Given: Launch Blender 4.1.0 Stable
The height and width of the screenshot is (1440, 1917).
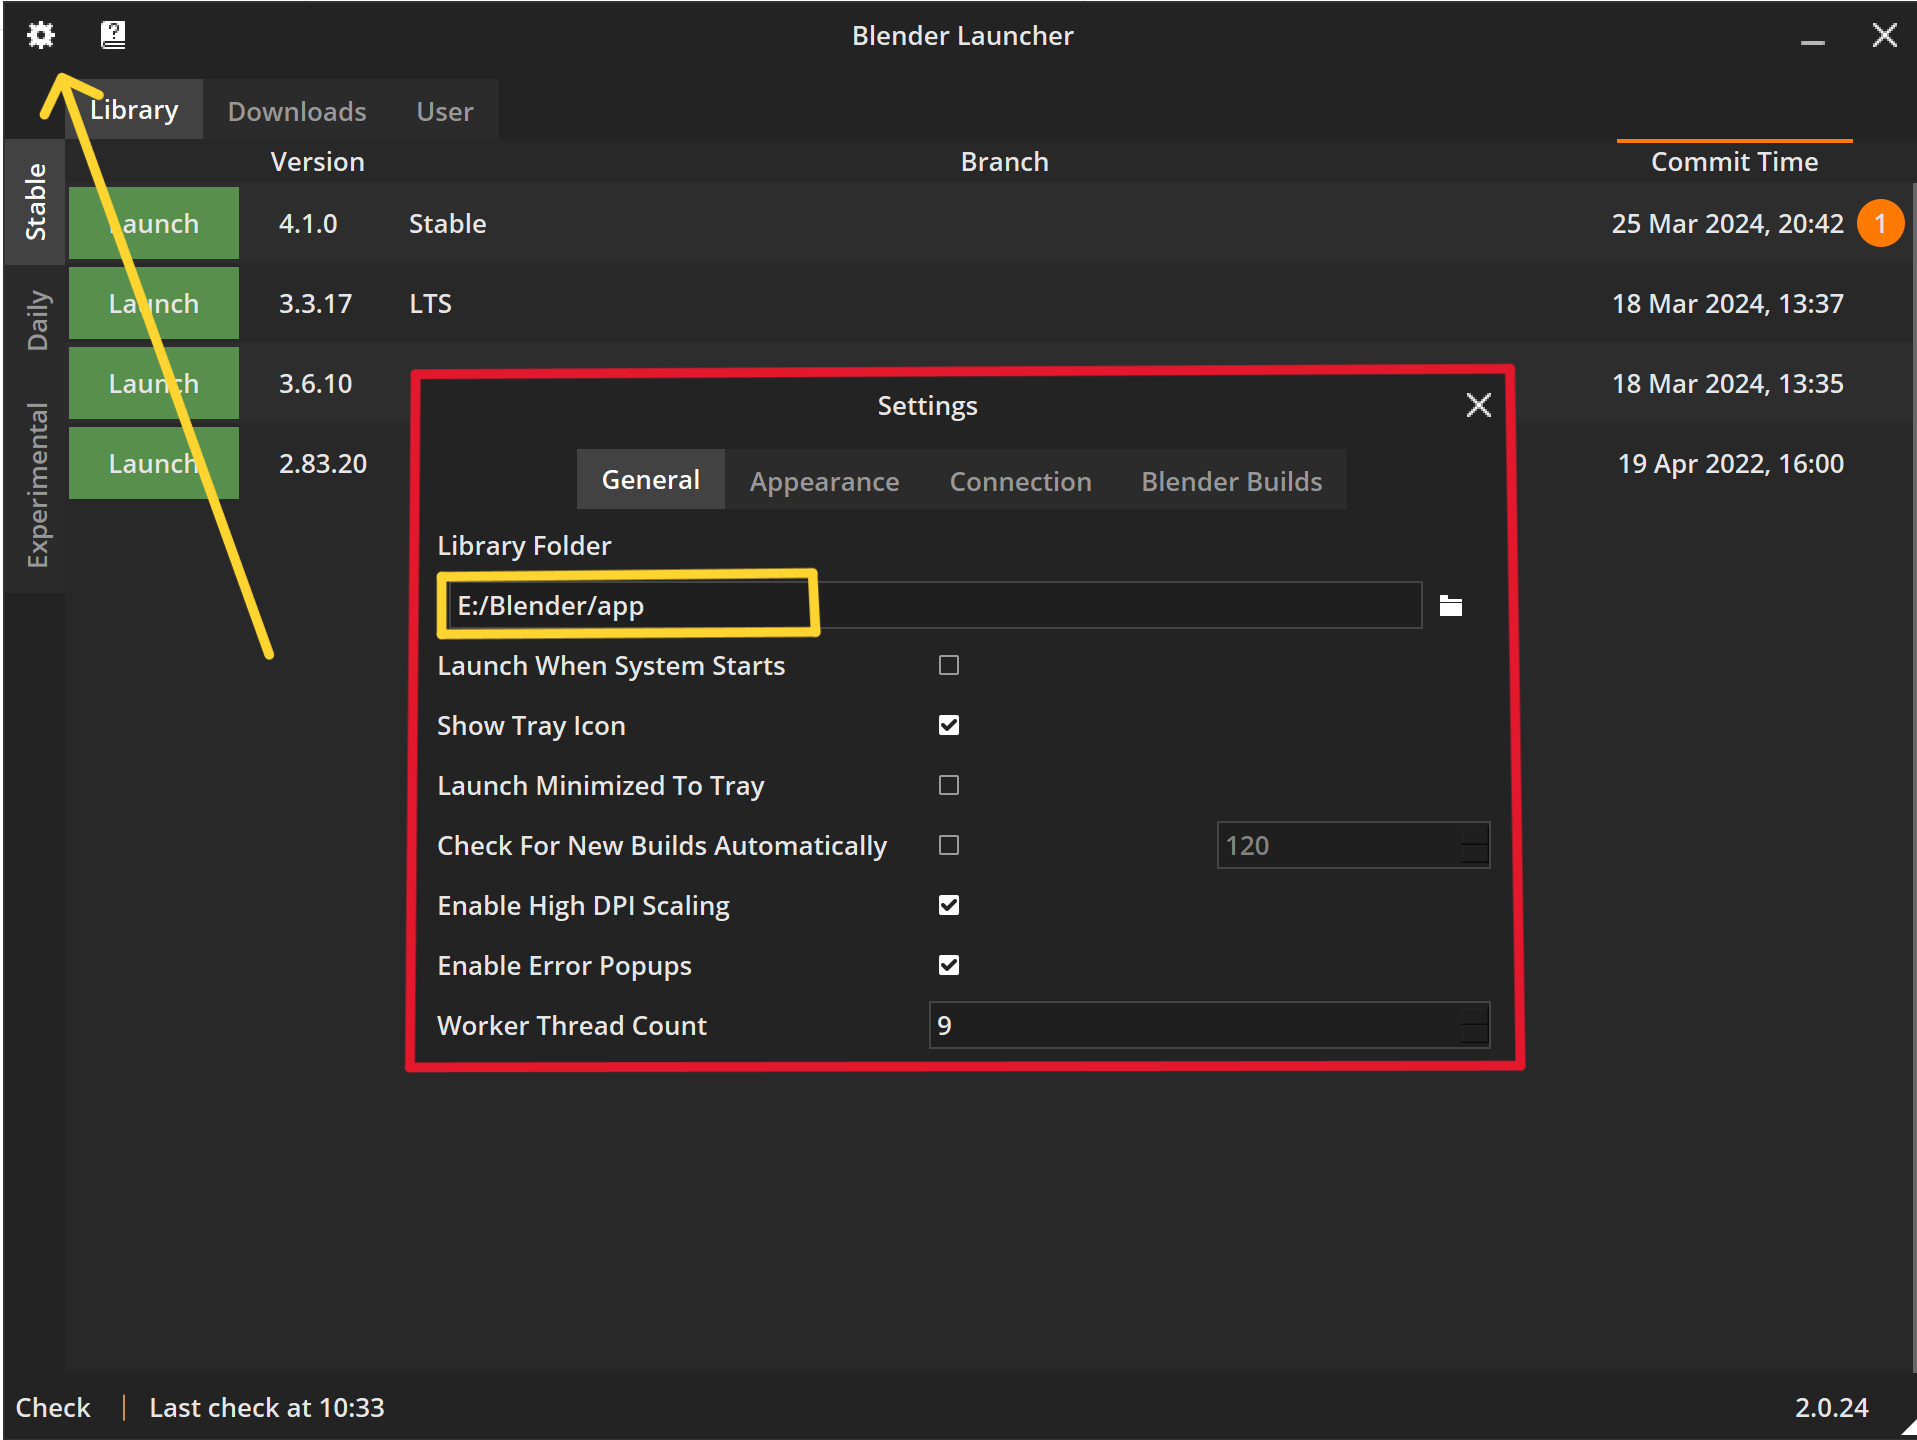Looking at the screenshot, I should pyautogui.click(x=154, y=223).
